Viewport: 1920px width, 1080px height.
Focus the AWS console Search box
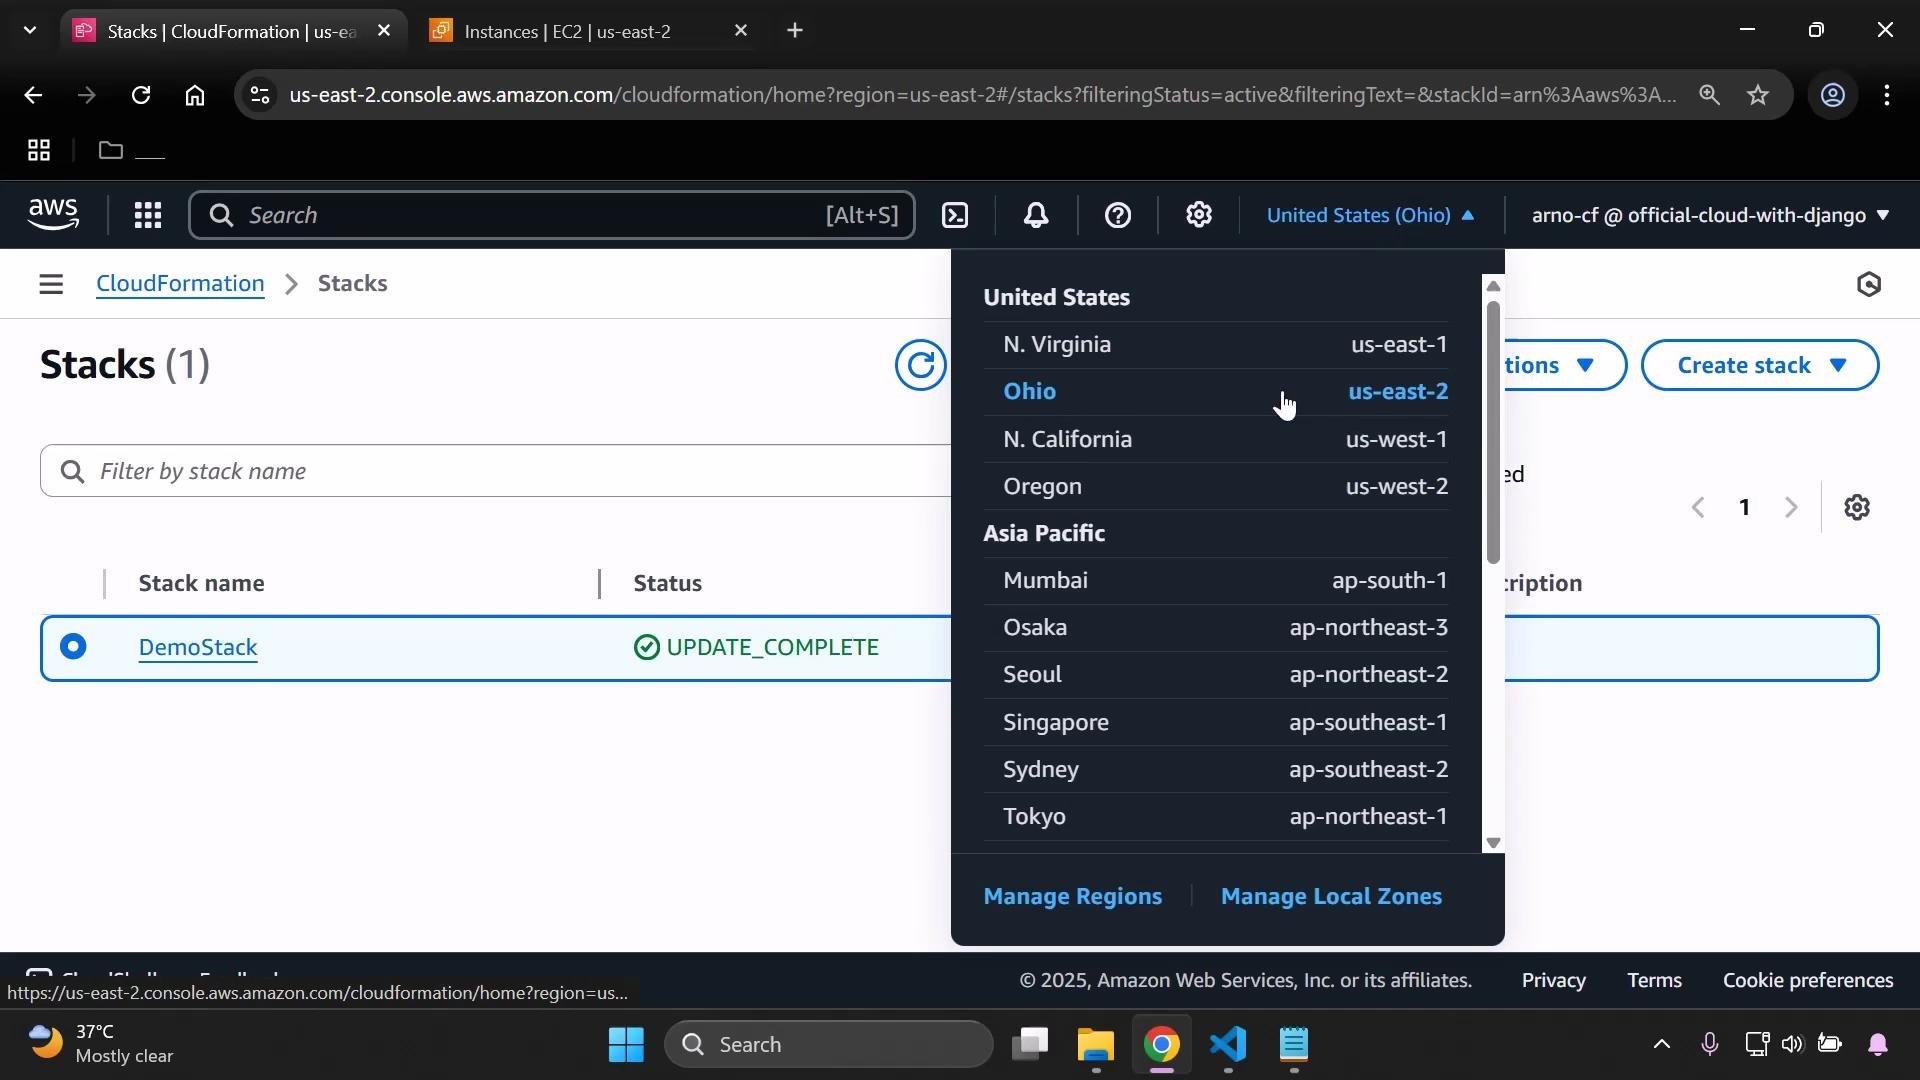[x=551, y=215]
